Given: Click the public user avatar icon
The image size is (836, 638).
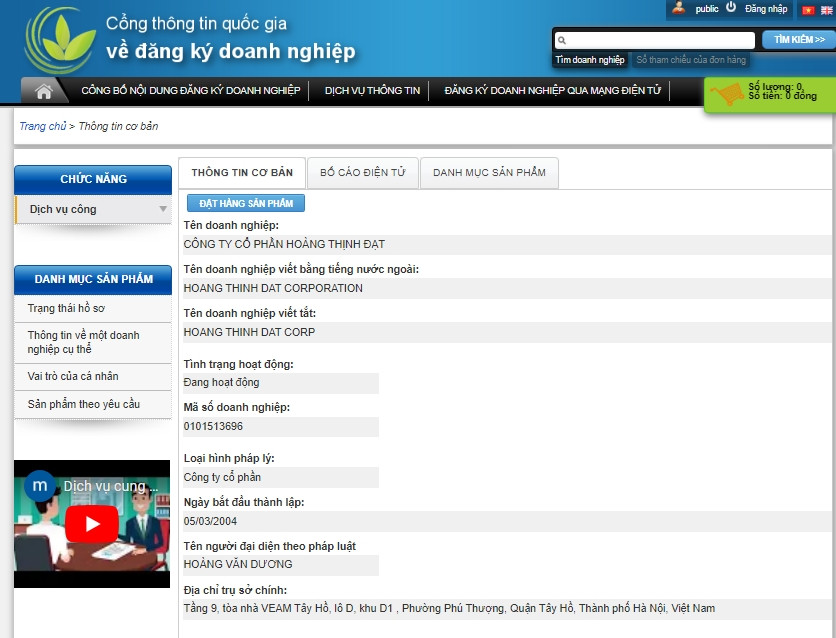Looking at the screenshot, I should (679, 8).
